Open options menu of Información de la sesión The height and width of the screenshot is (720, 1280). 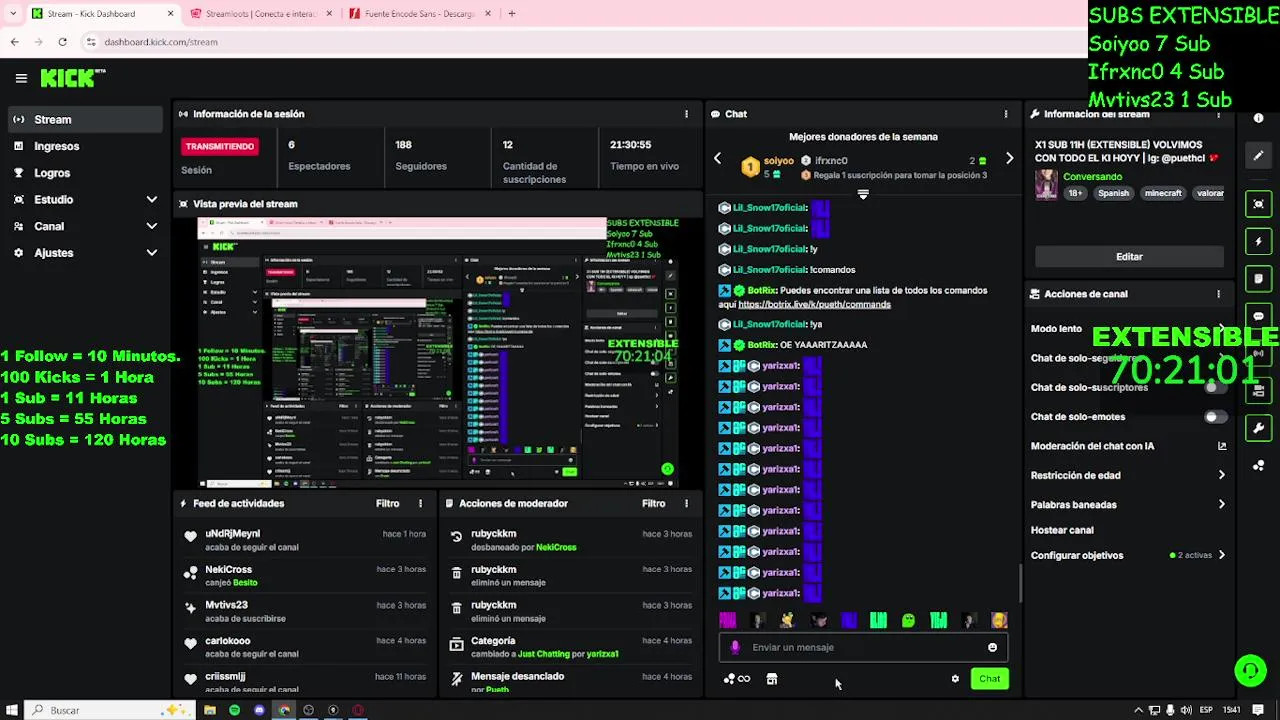point(686,114)
